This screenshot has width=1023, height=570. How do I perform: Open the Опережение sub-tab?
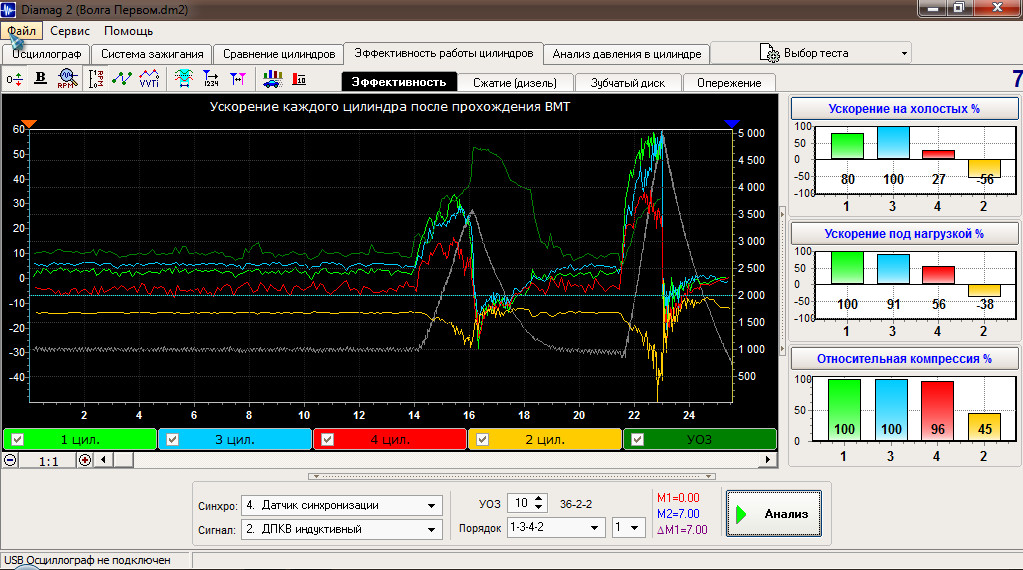coord(729,83)
